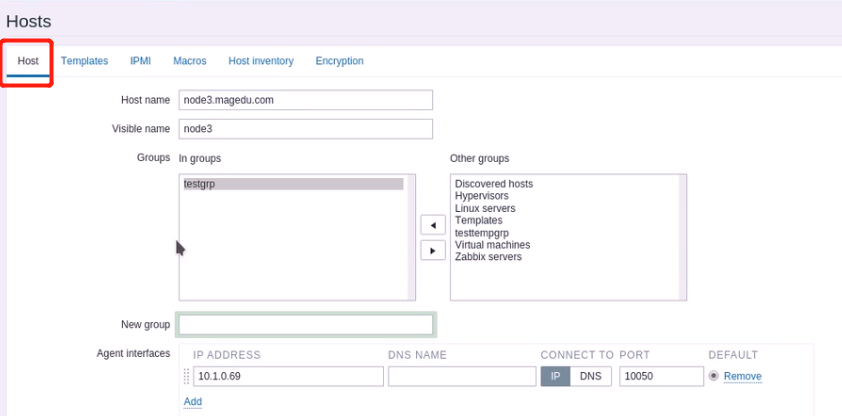Select Zabbix servers in Other groups
The height and width of the screenshot is (416, 842).
pyautogui.click(x=488, y=257)
